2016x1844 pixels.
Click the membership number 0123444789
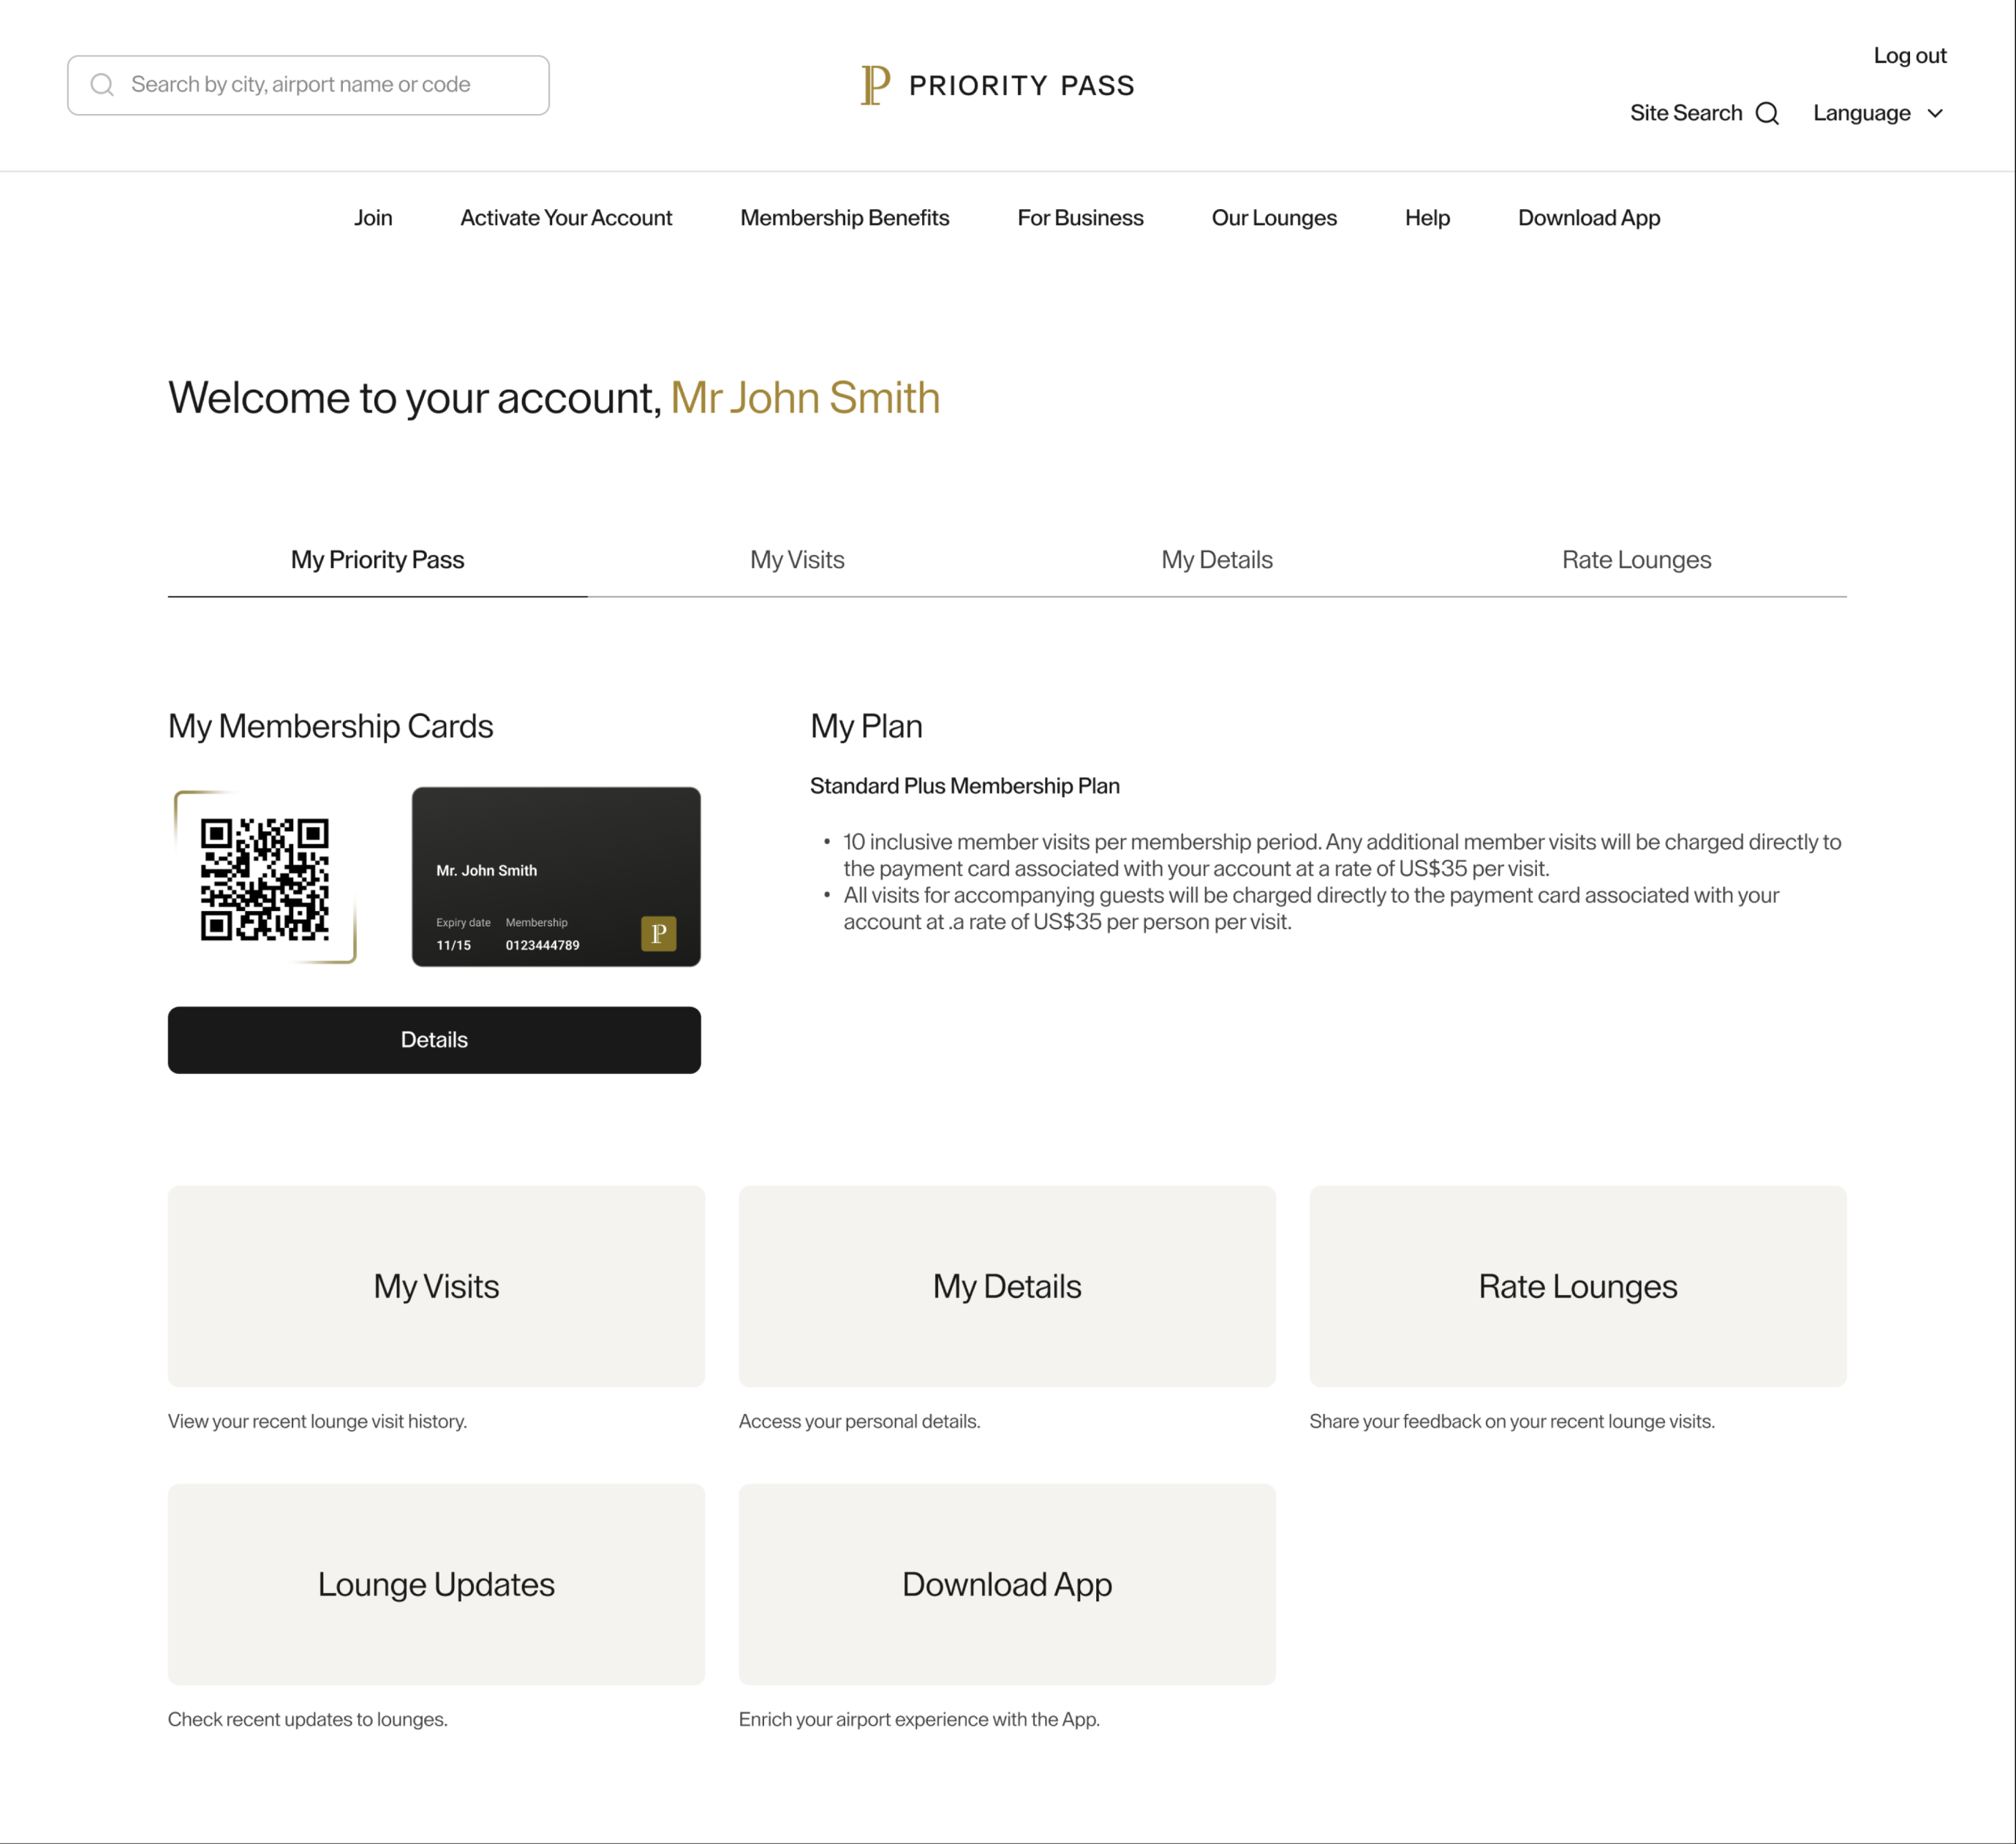click(542, 945)
